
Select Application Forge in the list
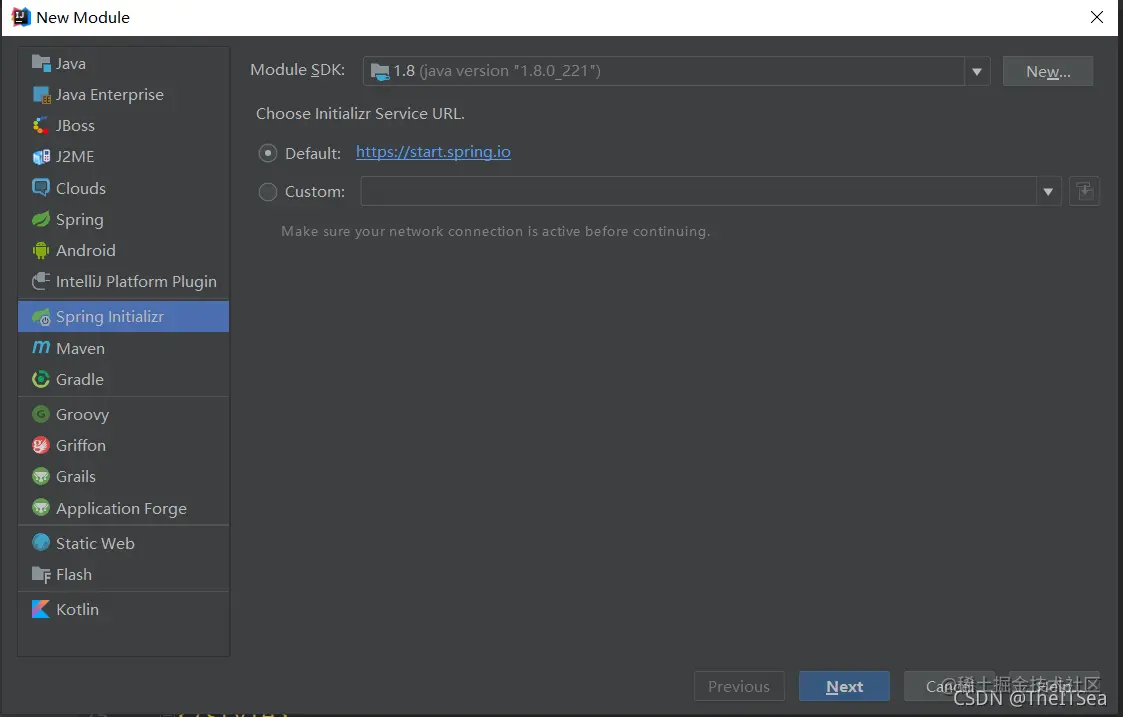[123, 508]
